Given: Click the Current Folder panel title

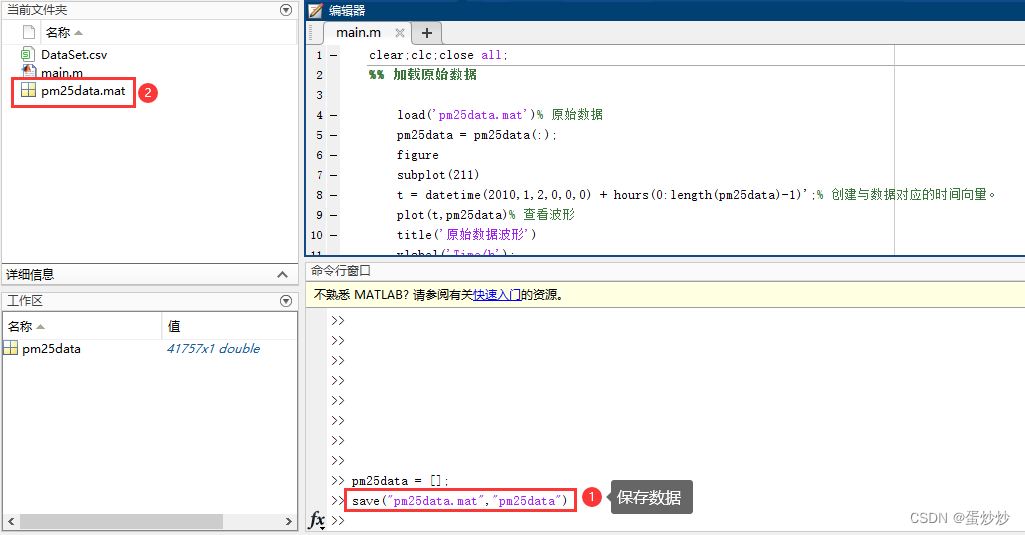Looking at the screenshot, I should (x=37, y=10).
